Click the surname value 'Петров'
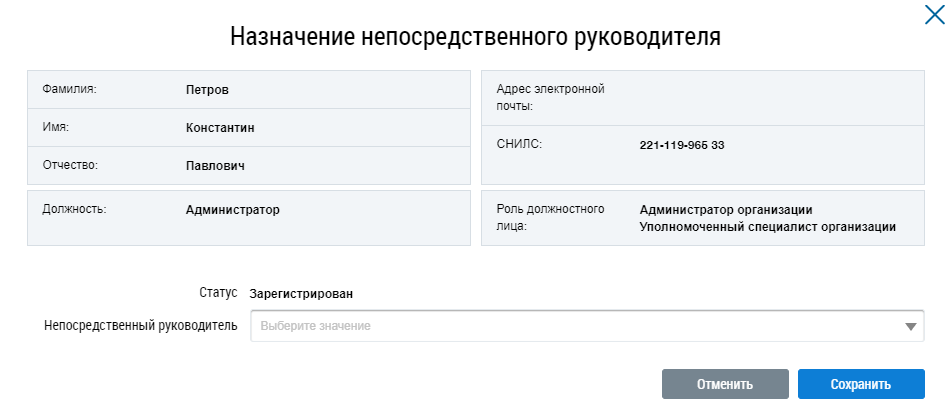 [207, 90]
